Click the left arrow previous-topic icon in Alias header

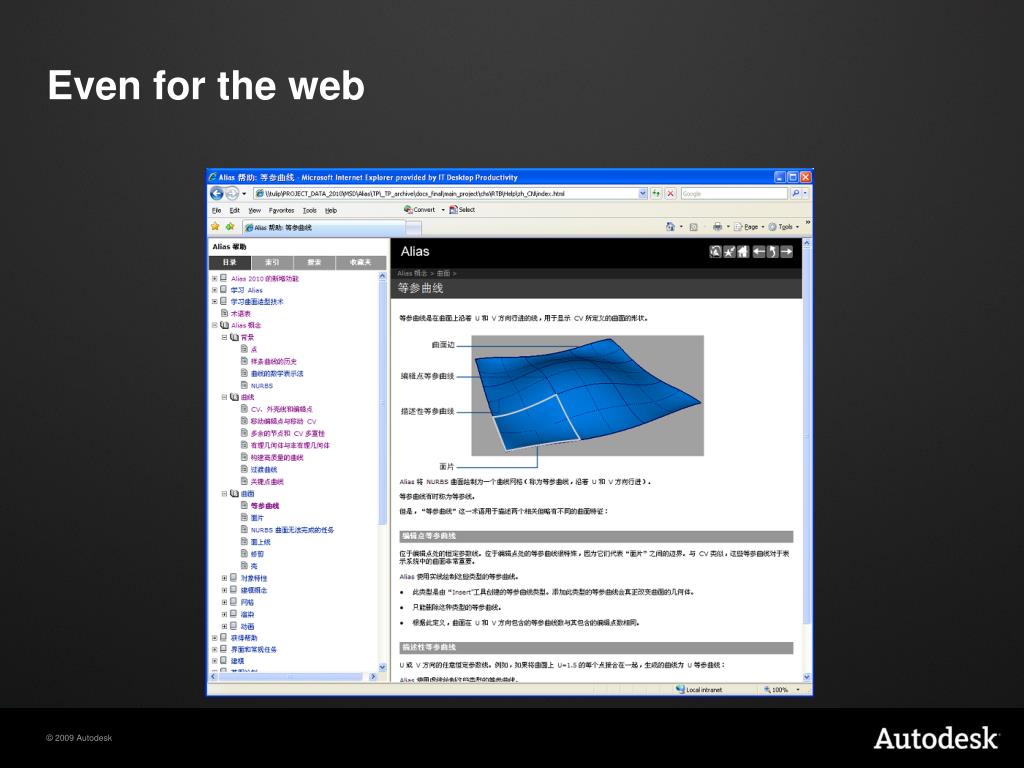(758, 251)
